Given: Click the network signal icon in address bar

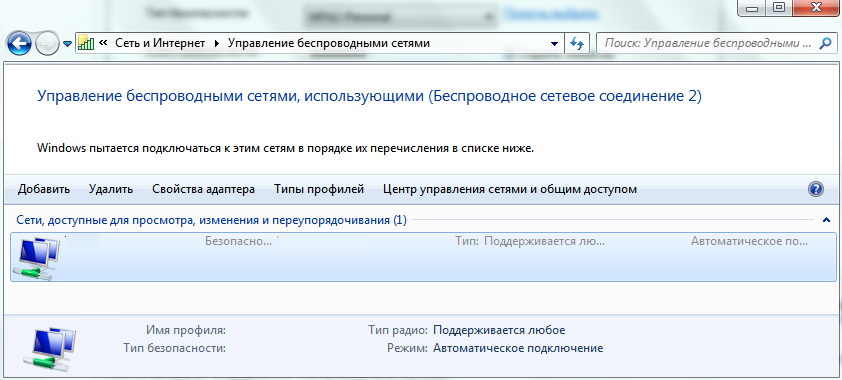Looking at the screenshot, I should [x=86, y=43].
